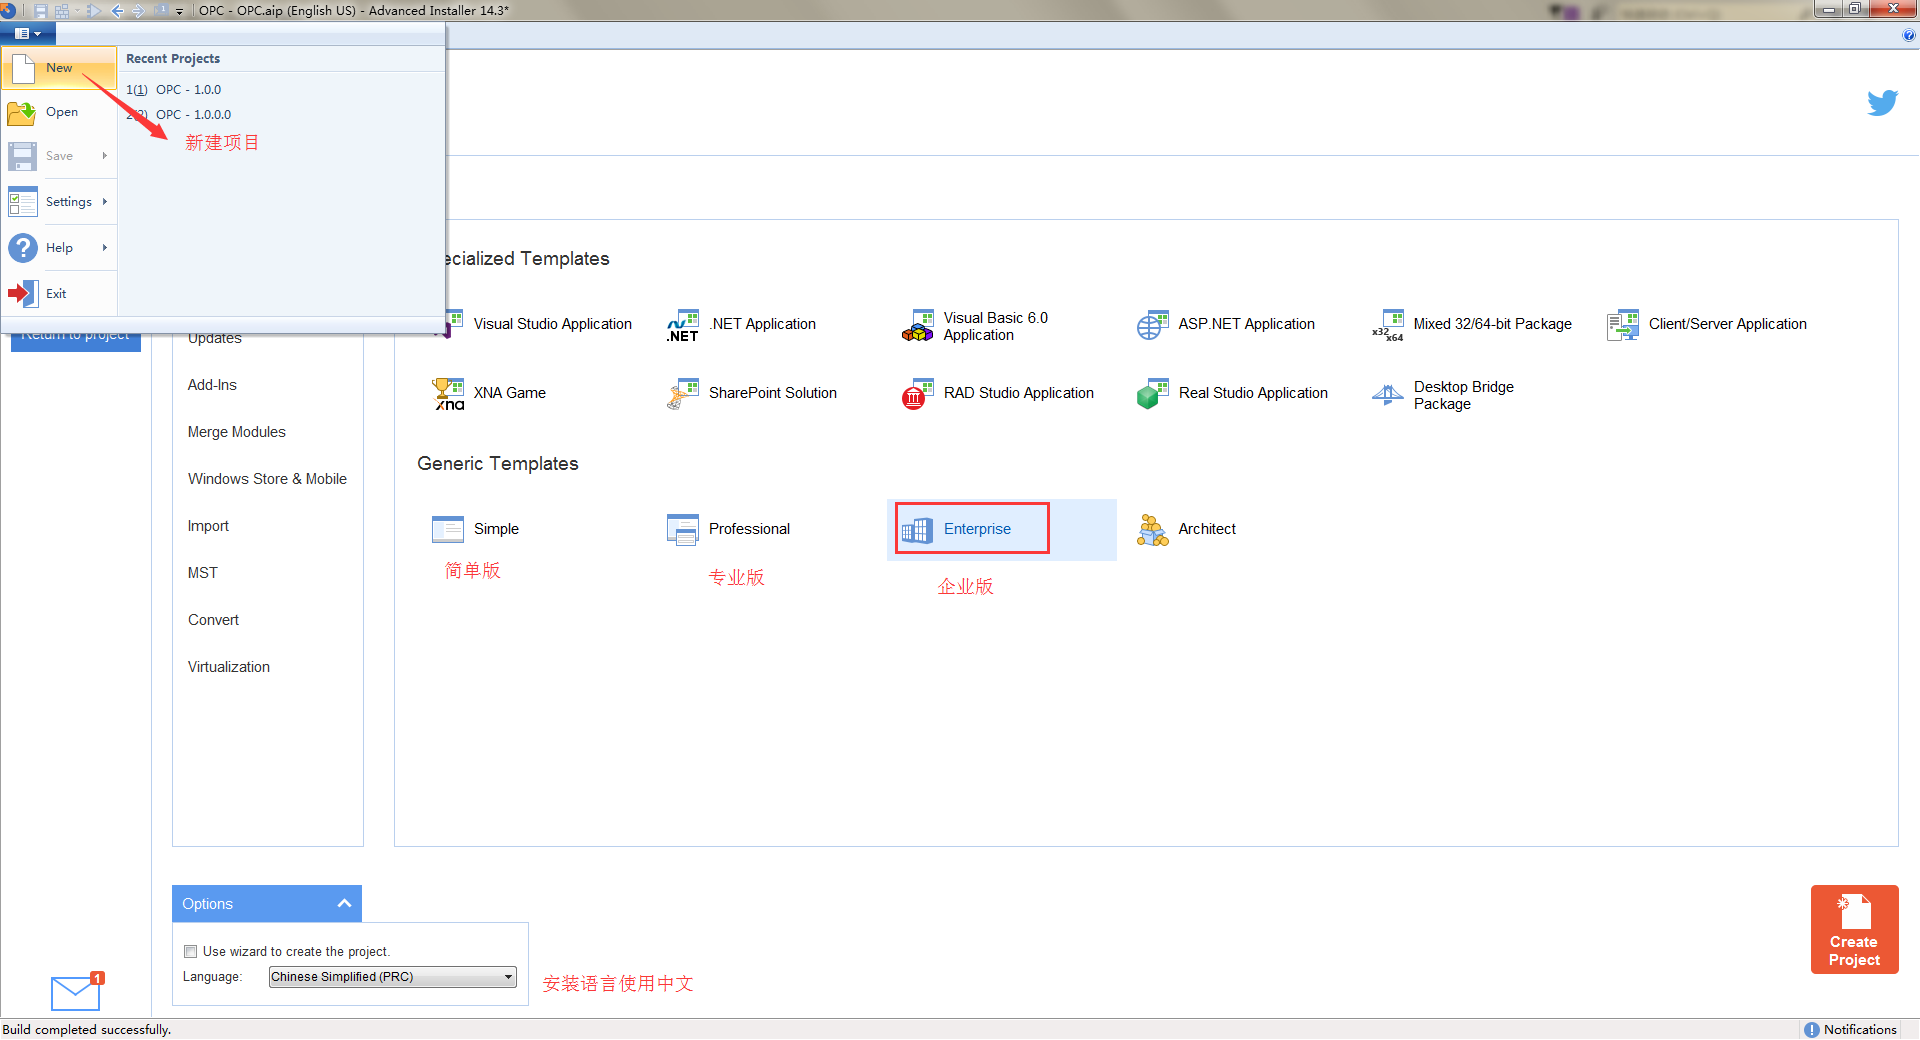Open the Updates category
Viewport: 1920px width, 1040px height.
(215, 338)
